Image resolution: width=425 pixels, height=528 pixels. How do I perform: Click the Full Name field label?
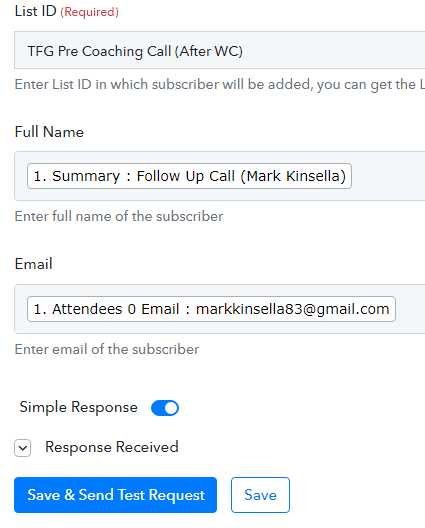coord(49,132)
